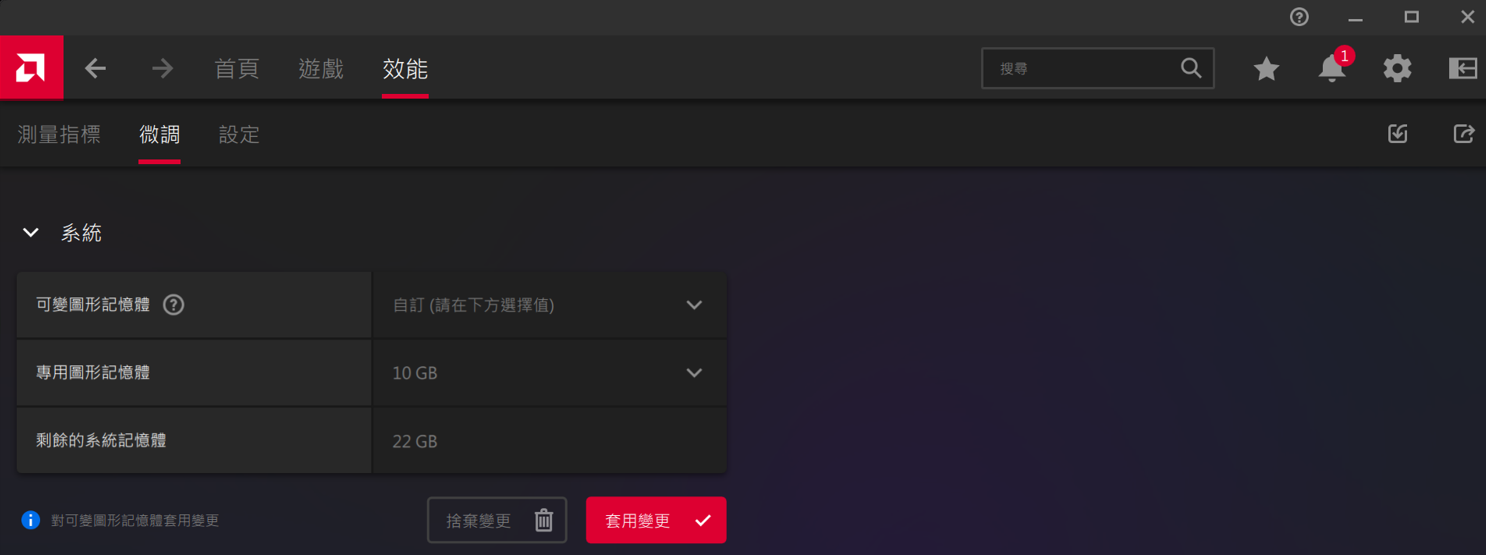Open the 專用圖形記憶體 10 GB dropdown

[x=549, y=373]
